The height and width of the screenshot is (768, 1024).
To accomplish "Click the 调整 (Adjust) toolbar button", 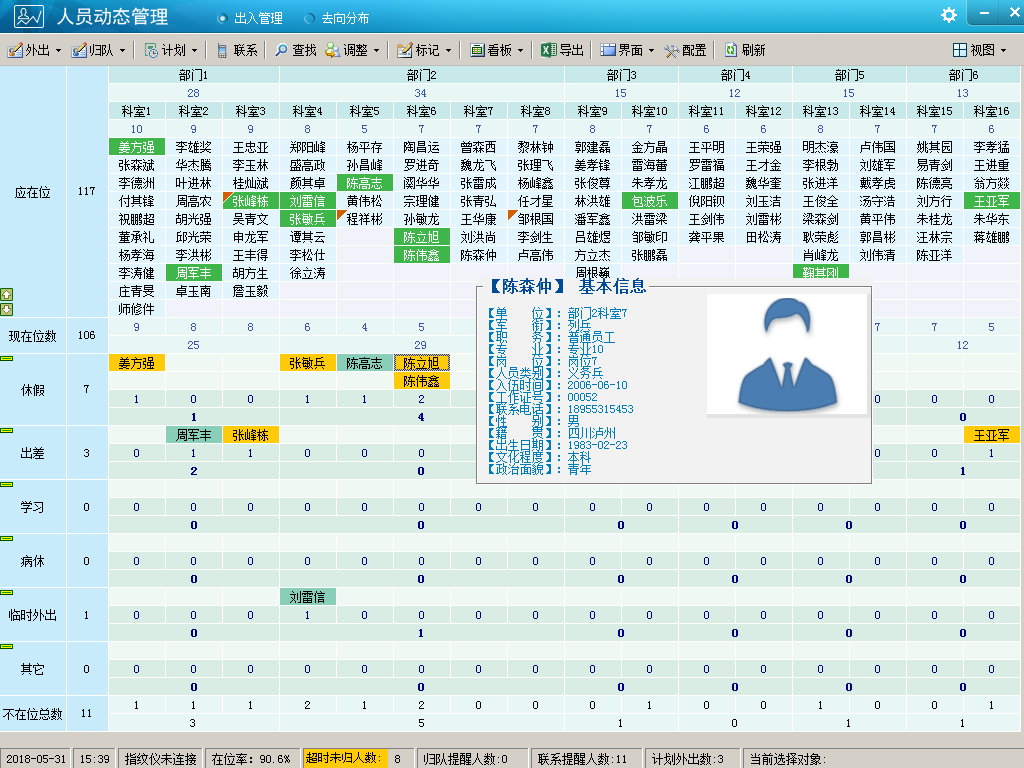I will 346,50.
